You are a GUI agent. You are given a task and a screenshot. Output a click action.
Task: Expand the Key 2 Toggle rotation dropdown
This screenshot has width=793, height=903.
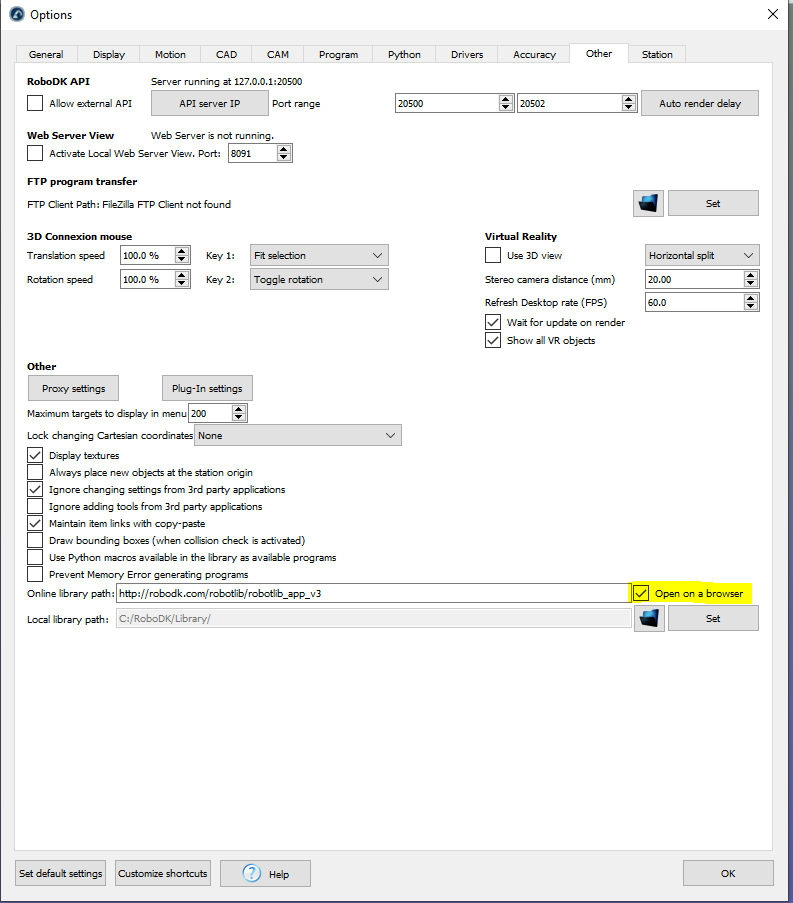[x=318, y=280]
